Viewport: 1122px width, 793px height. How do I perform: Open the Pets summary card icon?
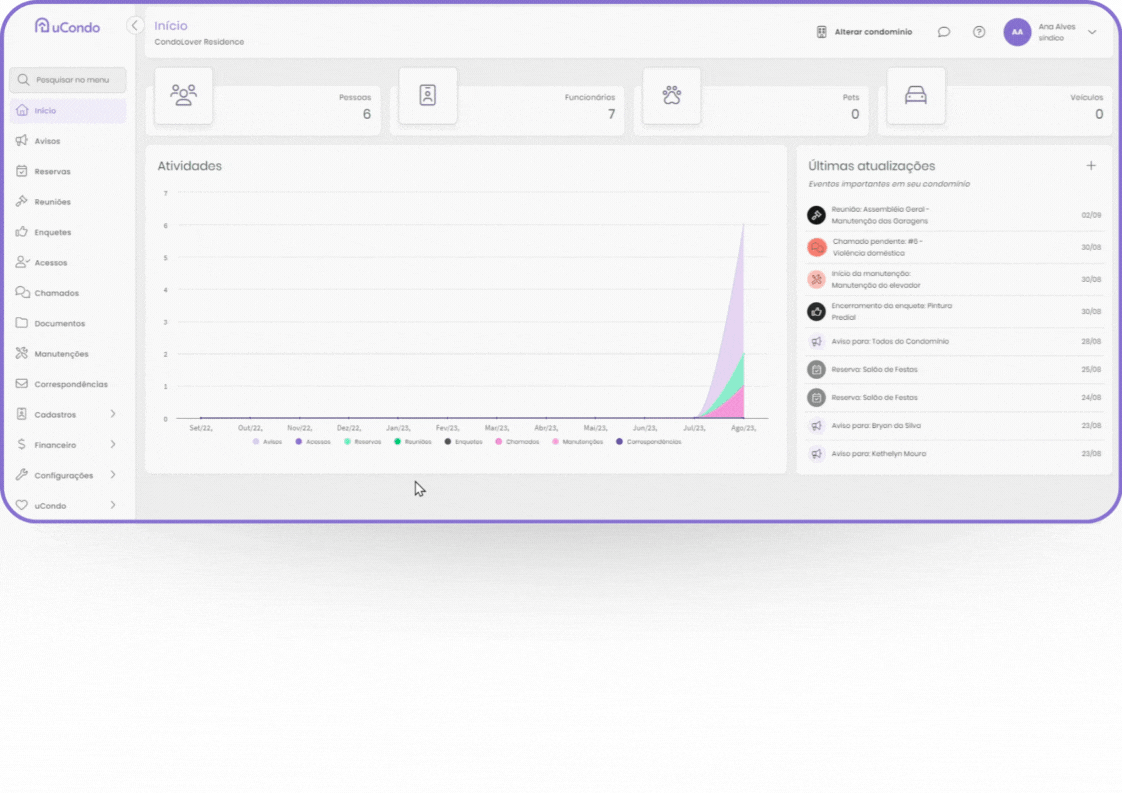click(x=671, y=96)
